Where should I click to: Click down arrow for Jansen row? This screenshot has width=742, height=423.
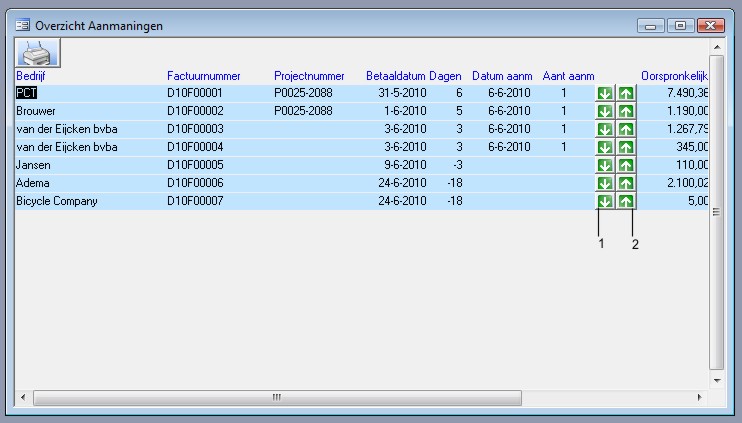click(x=604, y=165)
